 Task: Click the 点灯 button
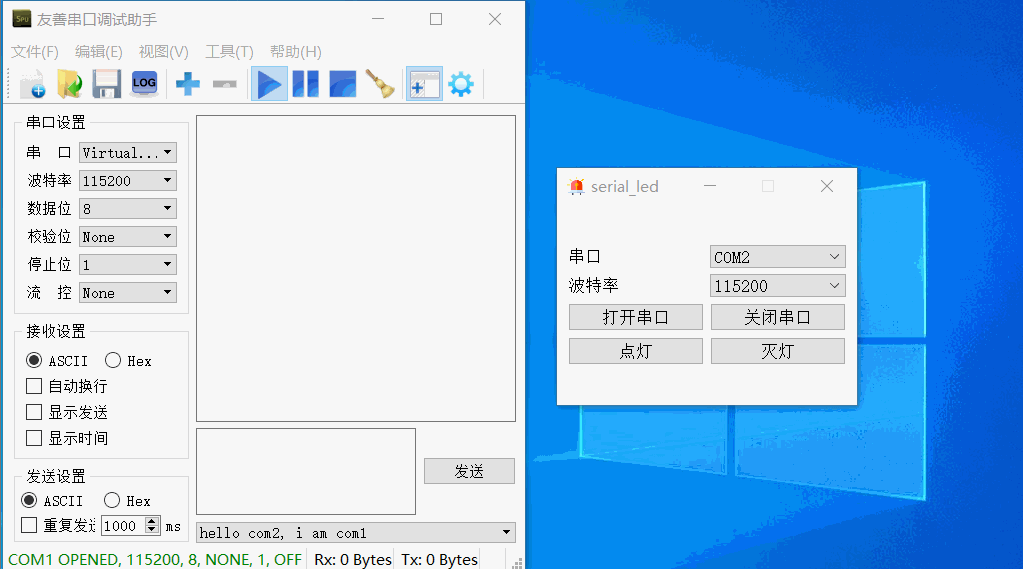[x=635, y=351]
